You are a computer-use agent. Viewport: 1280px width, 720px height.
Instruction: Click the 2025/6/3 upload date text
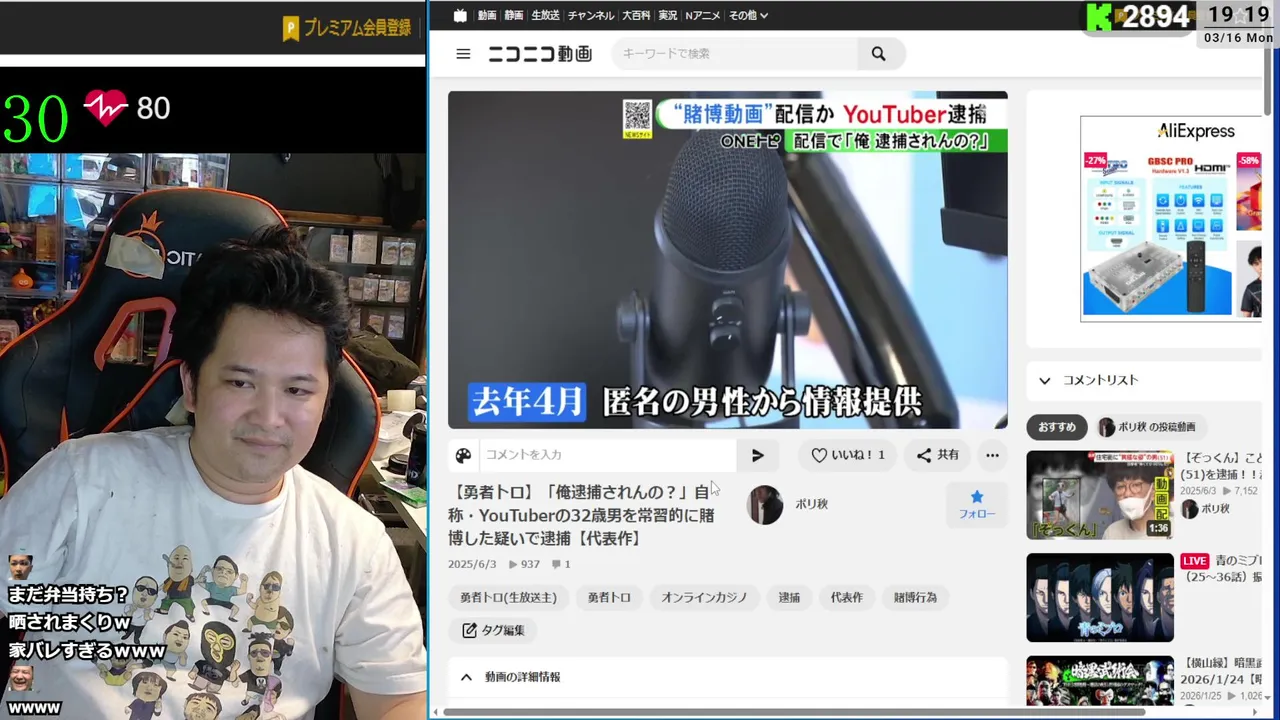[x=472, y=564]
